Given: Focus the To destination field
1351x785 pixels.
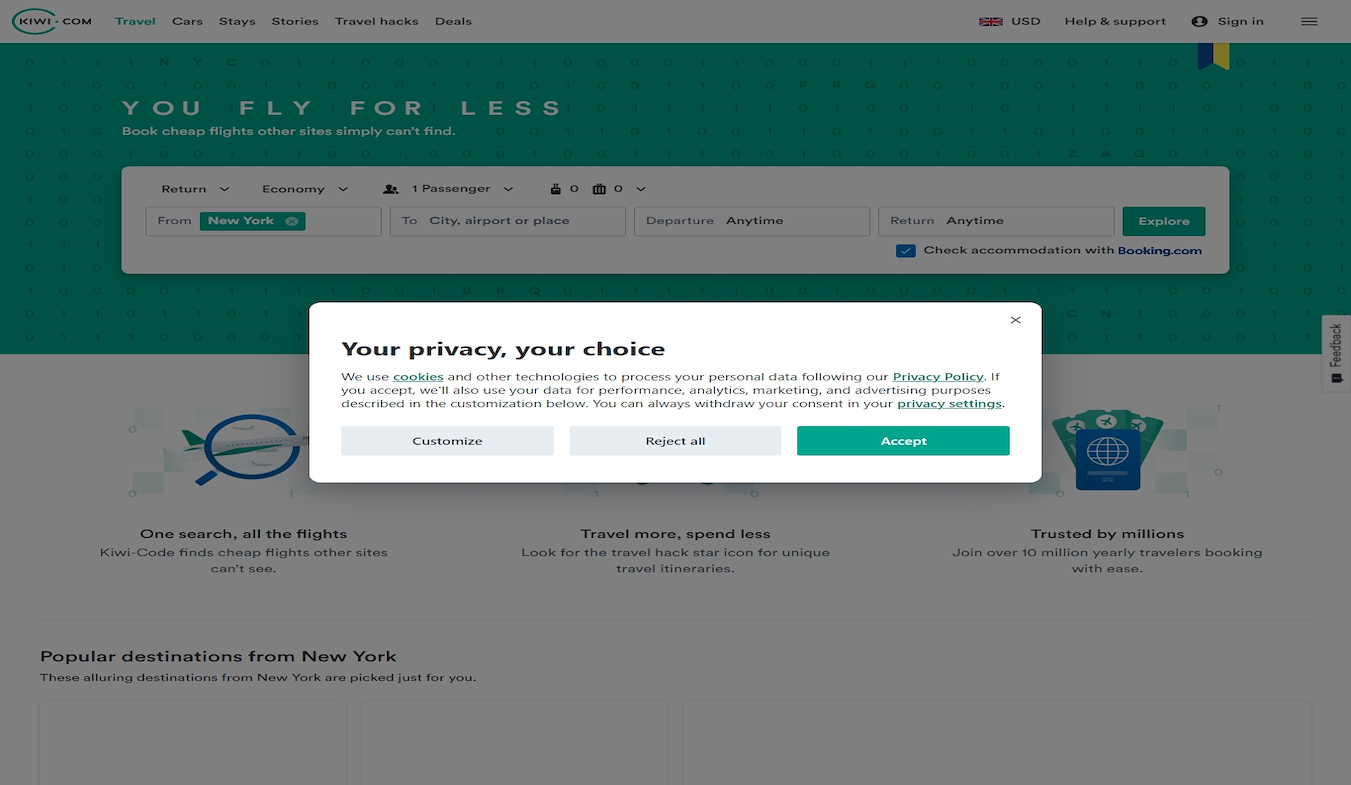Looking at the screenshot, I should tap(508, 221).
